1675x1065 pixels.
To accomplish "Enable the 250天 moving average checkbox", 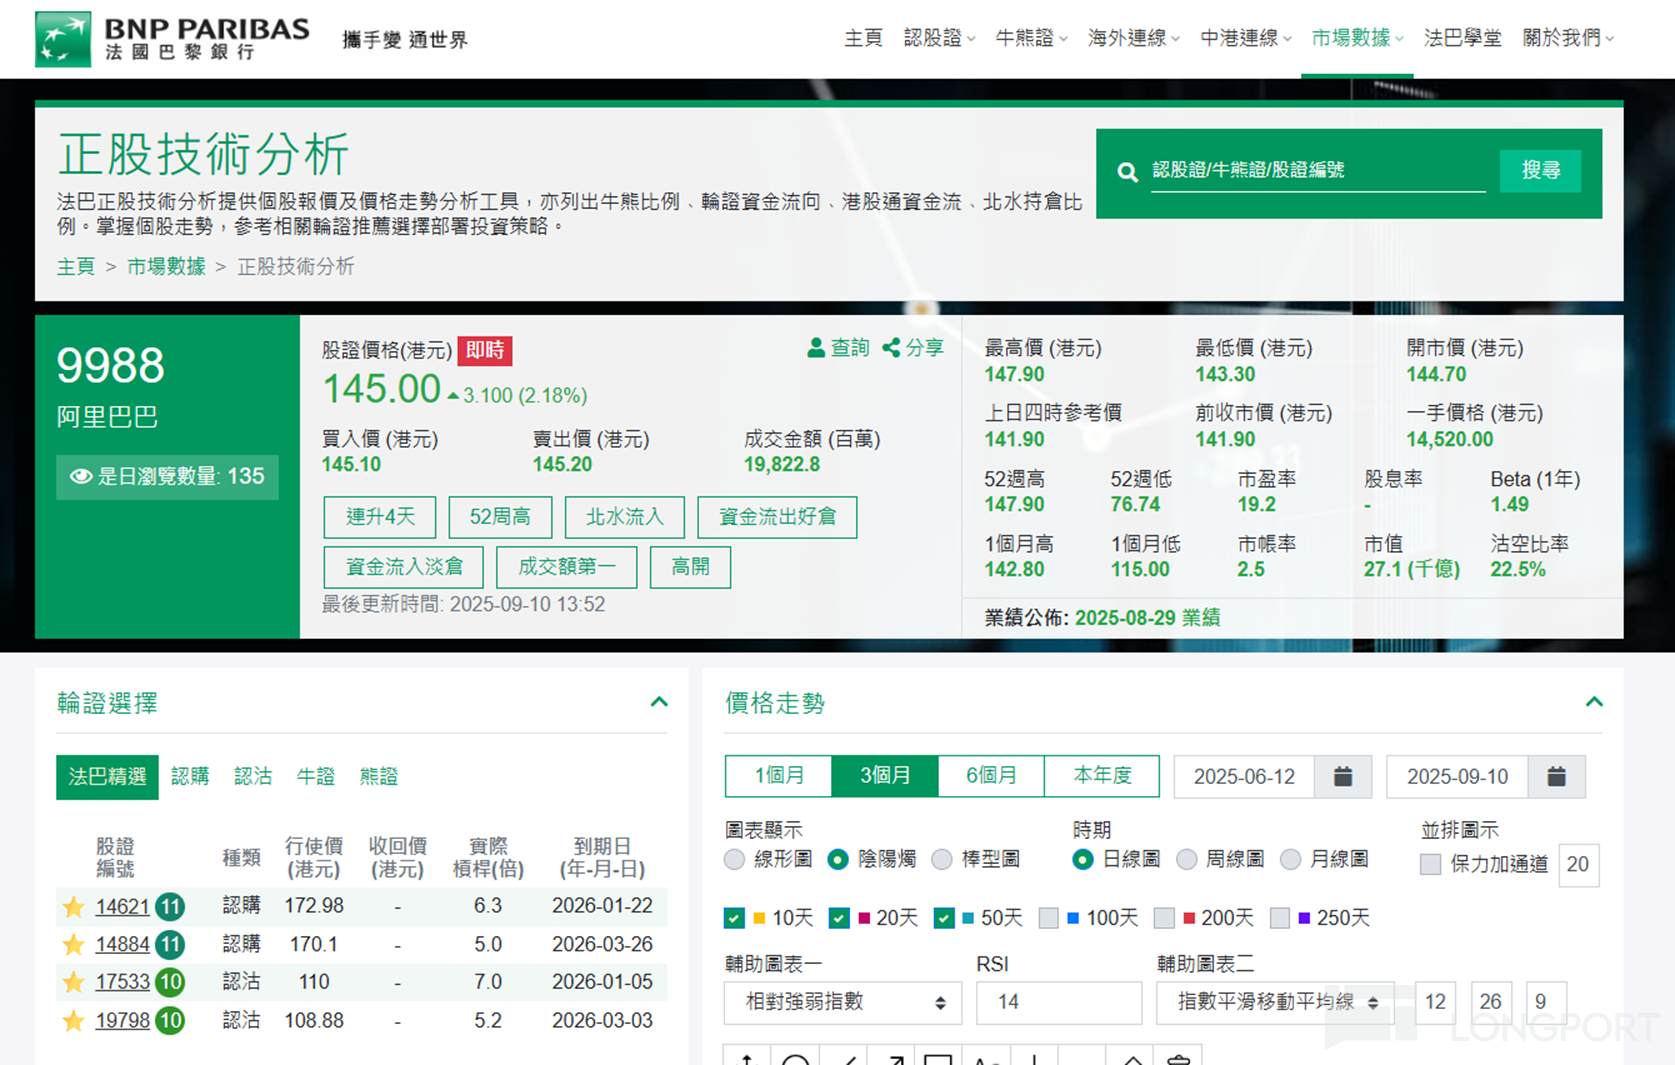I will point(1279,918).
